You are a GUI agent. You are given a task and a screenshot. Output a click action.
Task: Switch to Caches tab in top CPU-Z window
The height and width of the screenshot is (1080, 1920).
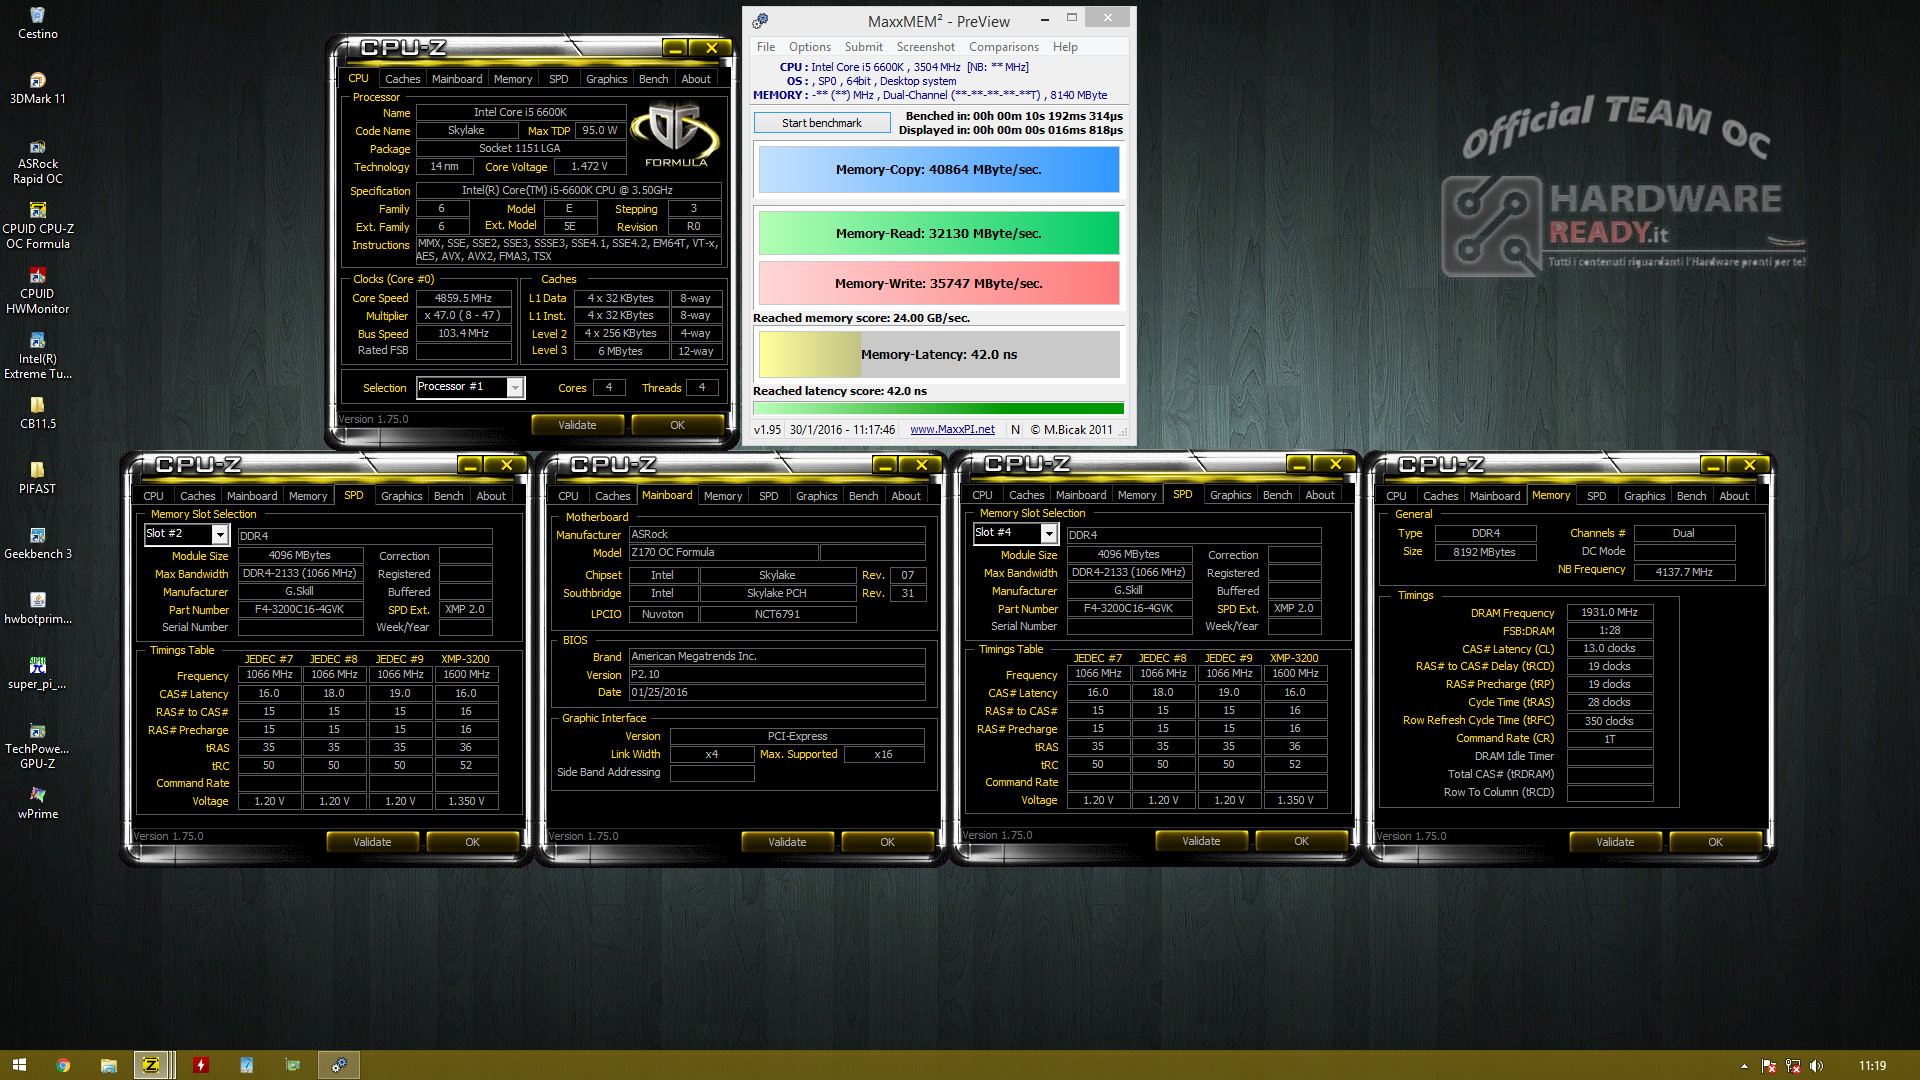coord(402,79)
